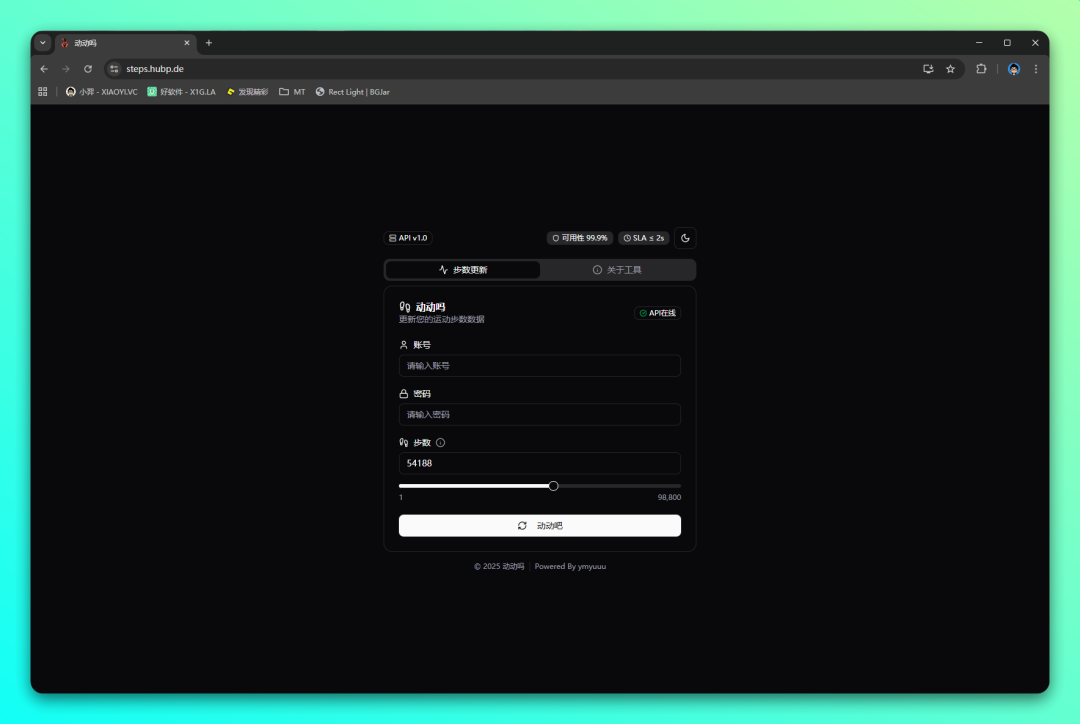Switch to the 步数更新 tab

pyautogui.click(x=463, y=270)
